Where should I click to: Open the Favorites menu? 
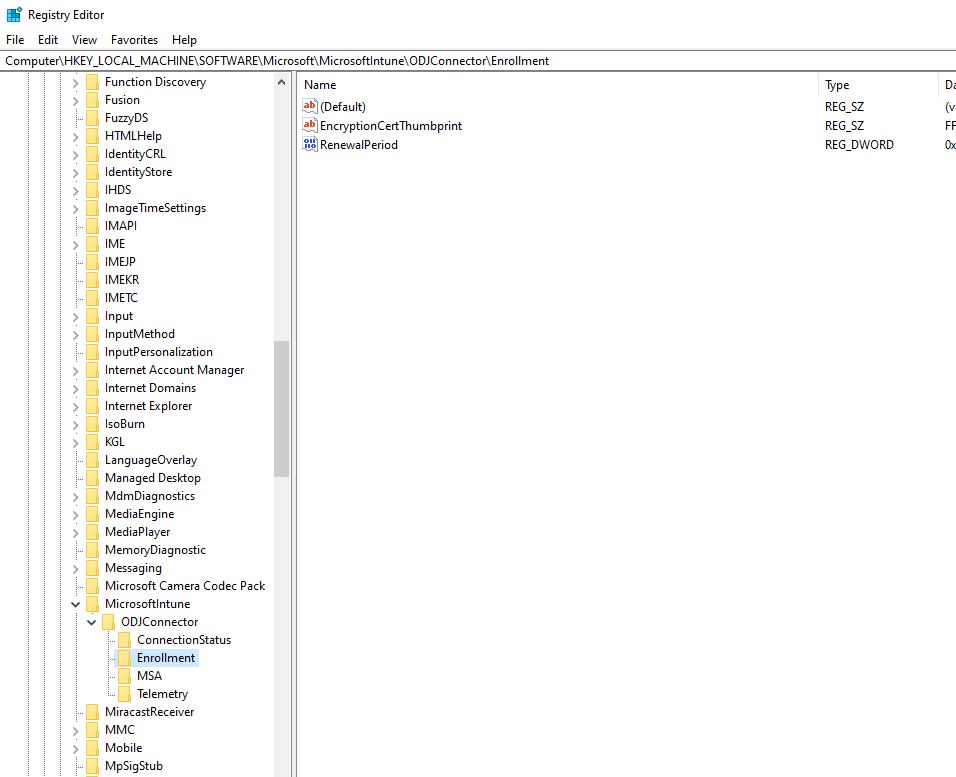click(134, 40)
